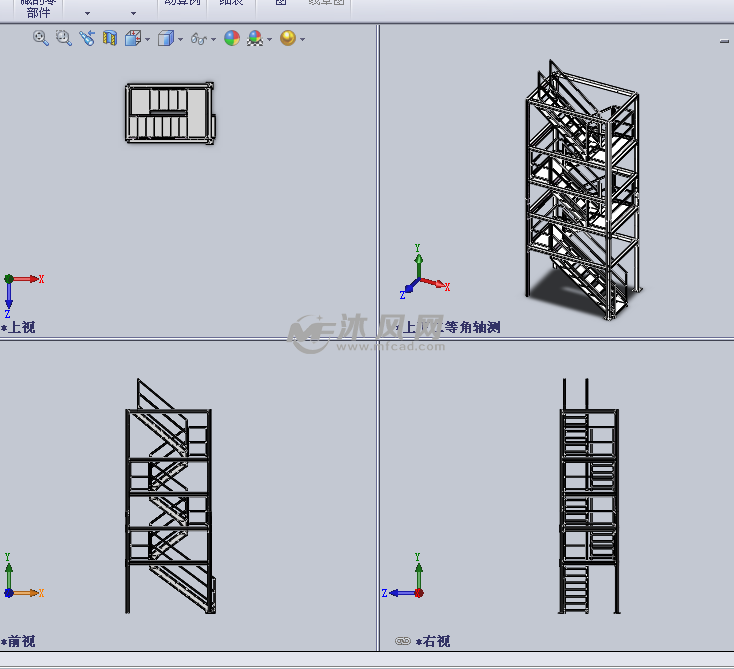Select the 前视 front view label

click(22, 641)
